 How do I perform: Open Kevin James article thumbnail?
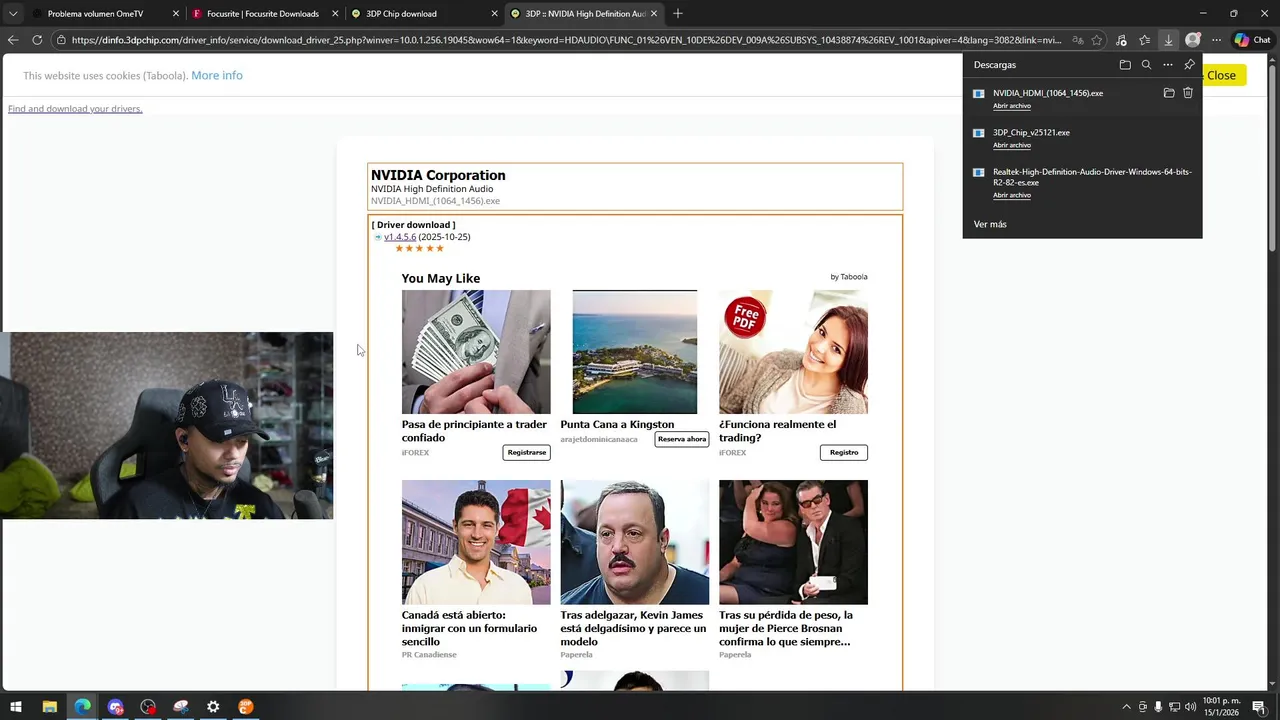point(635,542)
